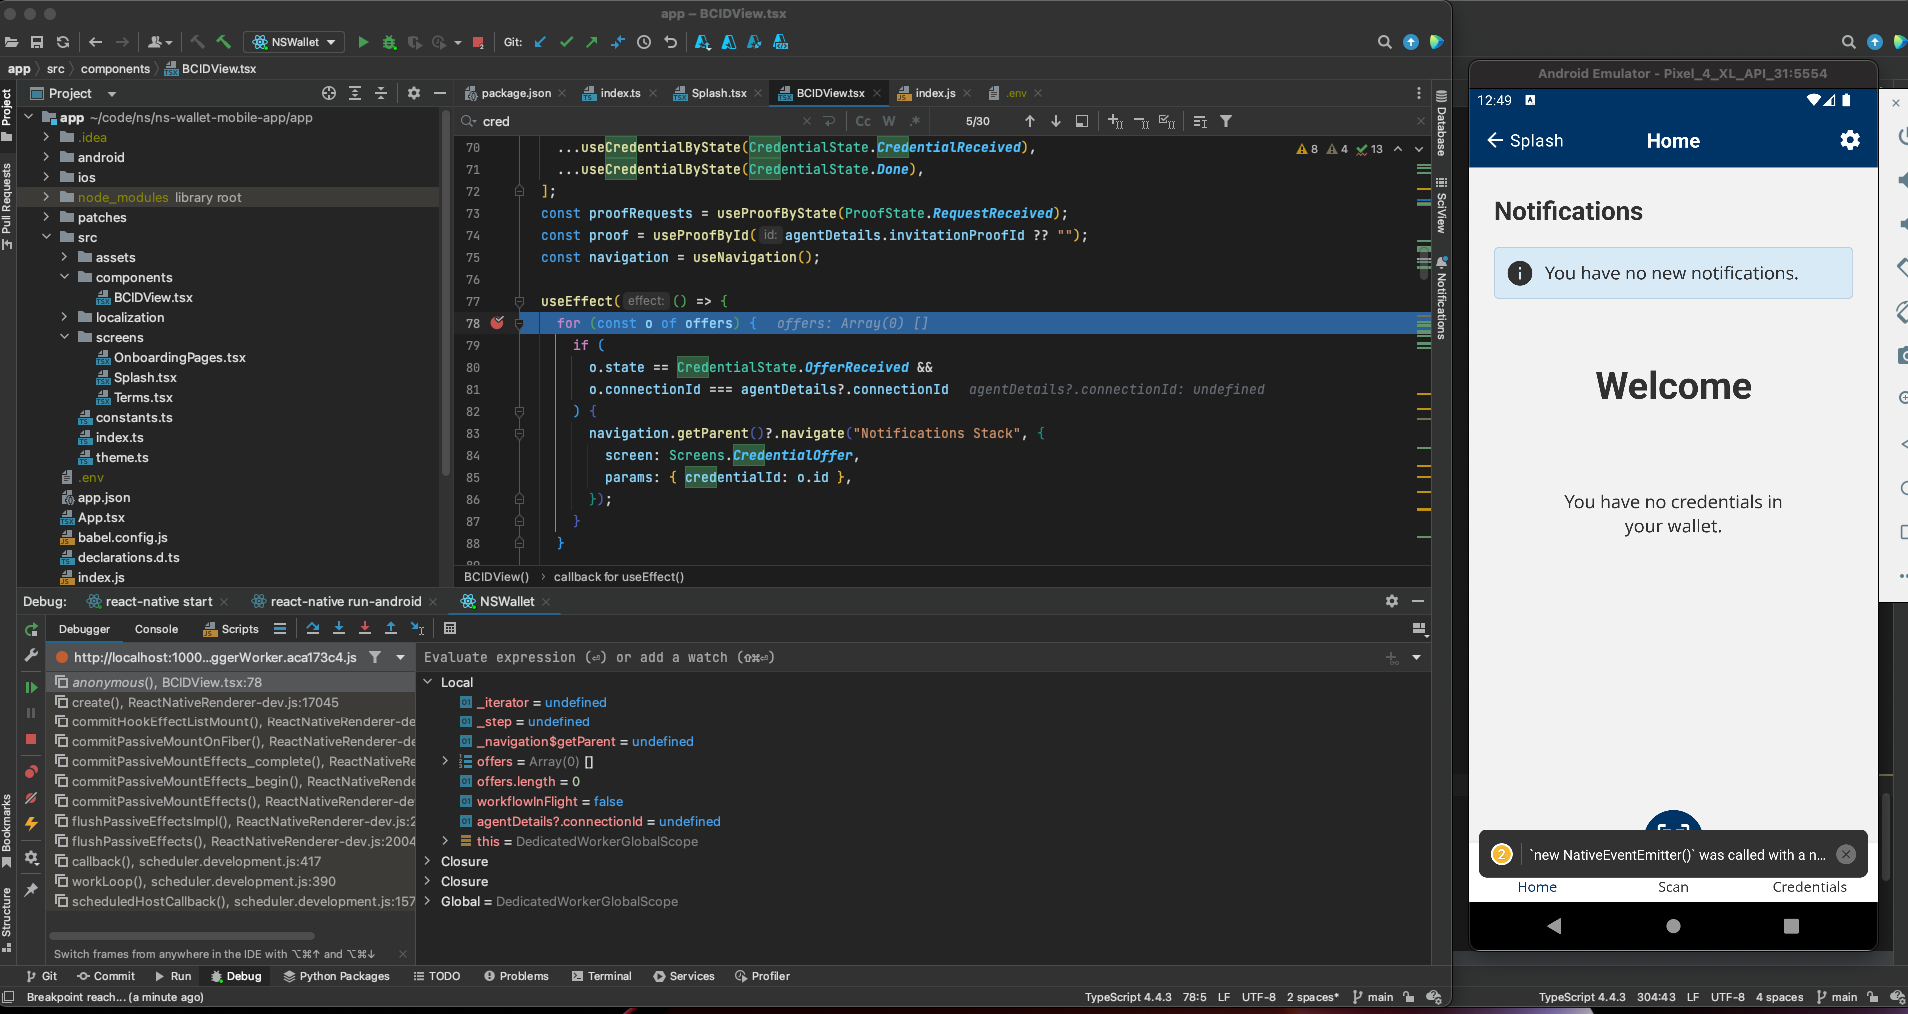Expand the node_modules folder
This screenshot has height=1014, width=1908.
point(46,197)
